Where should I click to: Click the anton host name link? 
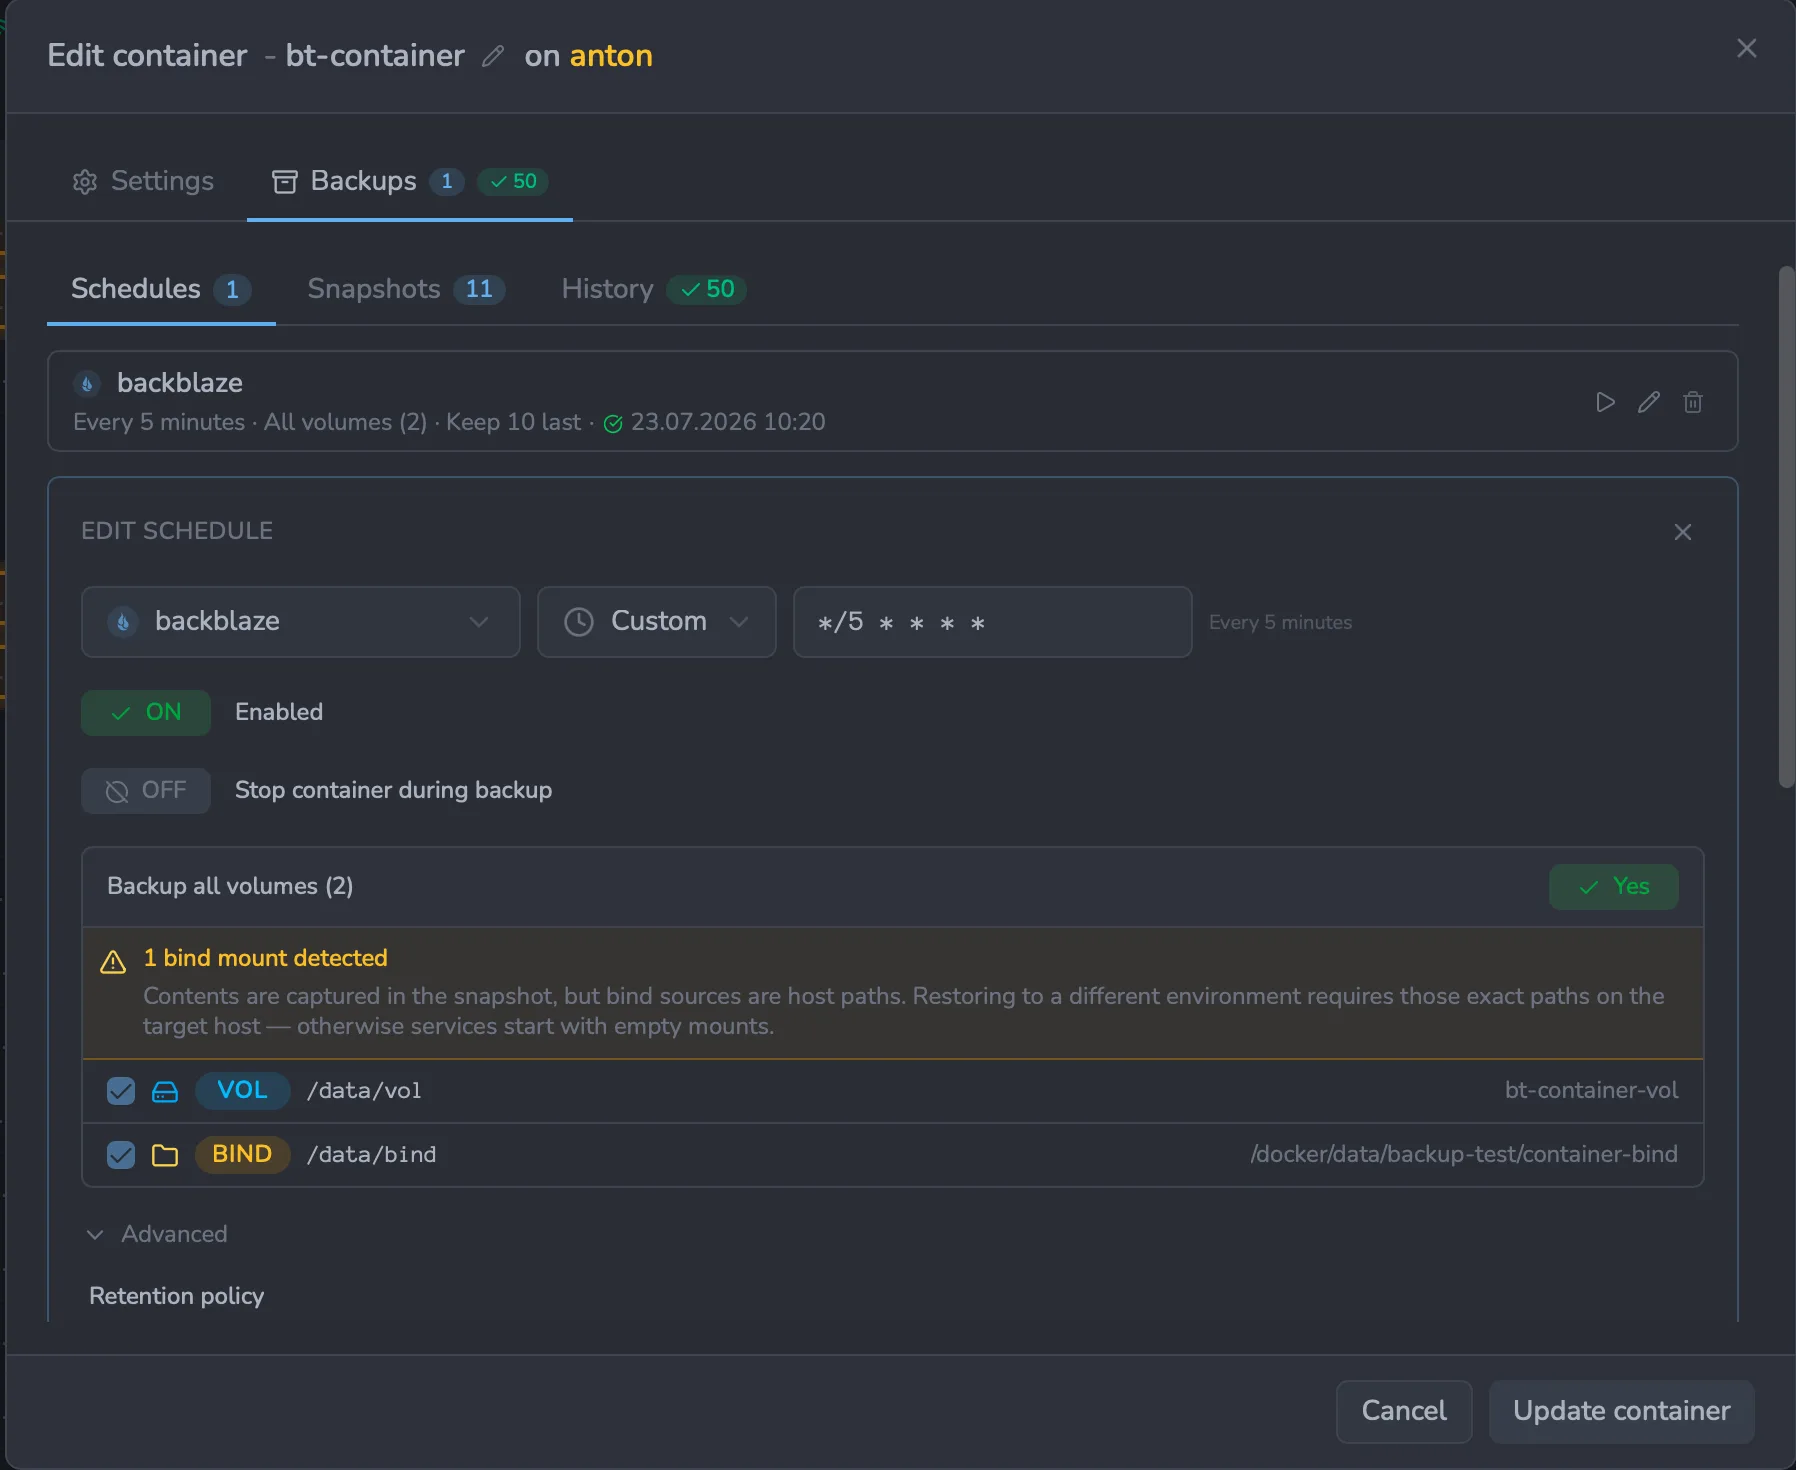pos(611,56)
